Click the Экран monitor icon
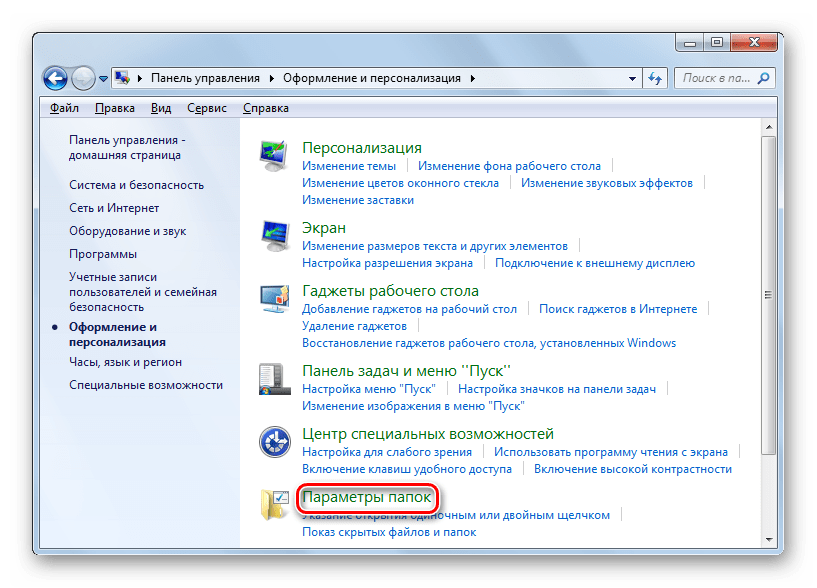 (x=273, y=236)
